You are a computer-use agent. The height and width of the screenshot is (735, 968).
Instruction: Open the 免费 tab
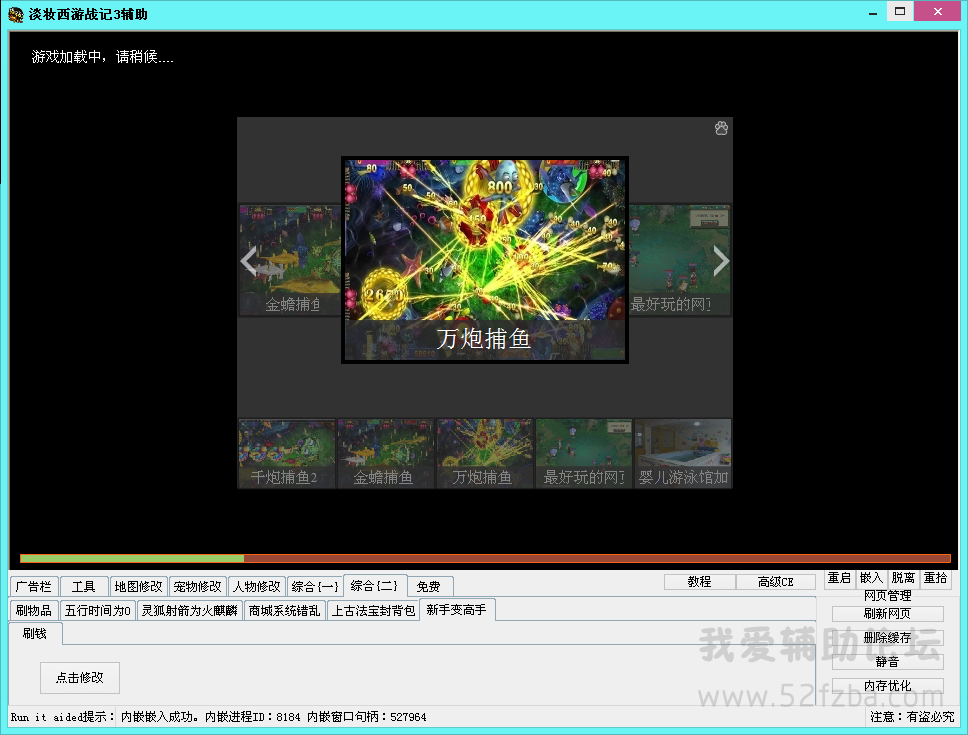click(x=429, y=586)
